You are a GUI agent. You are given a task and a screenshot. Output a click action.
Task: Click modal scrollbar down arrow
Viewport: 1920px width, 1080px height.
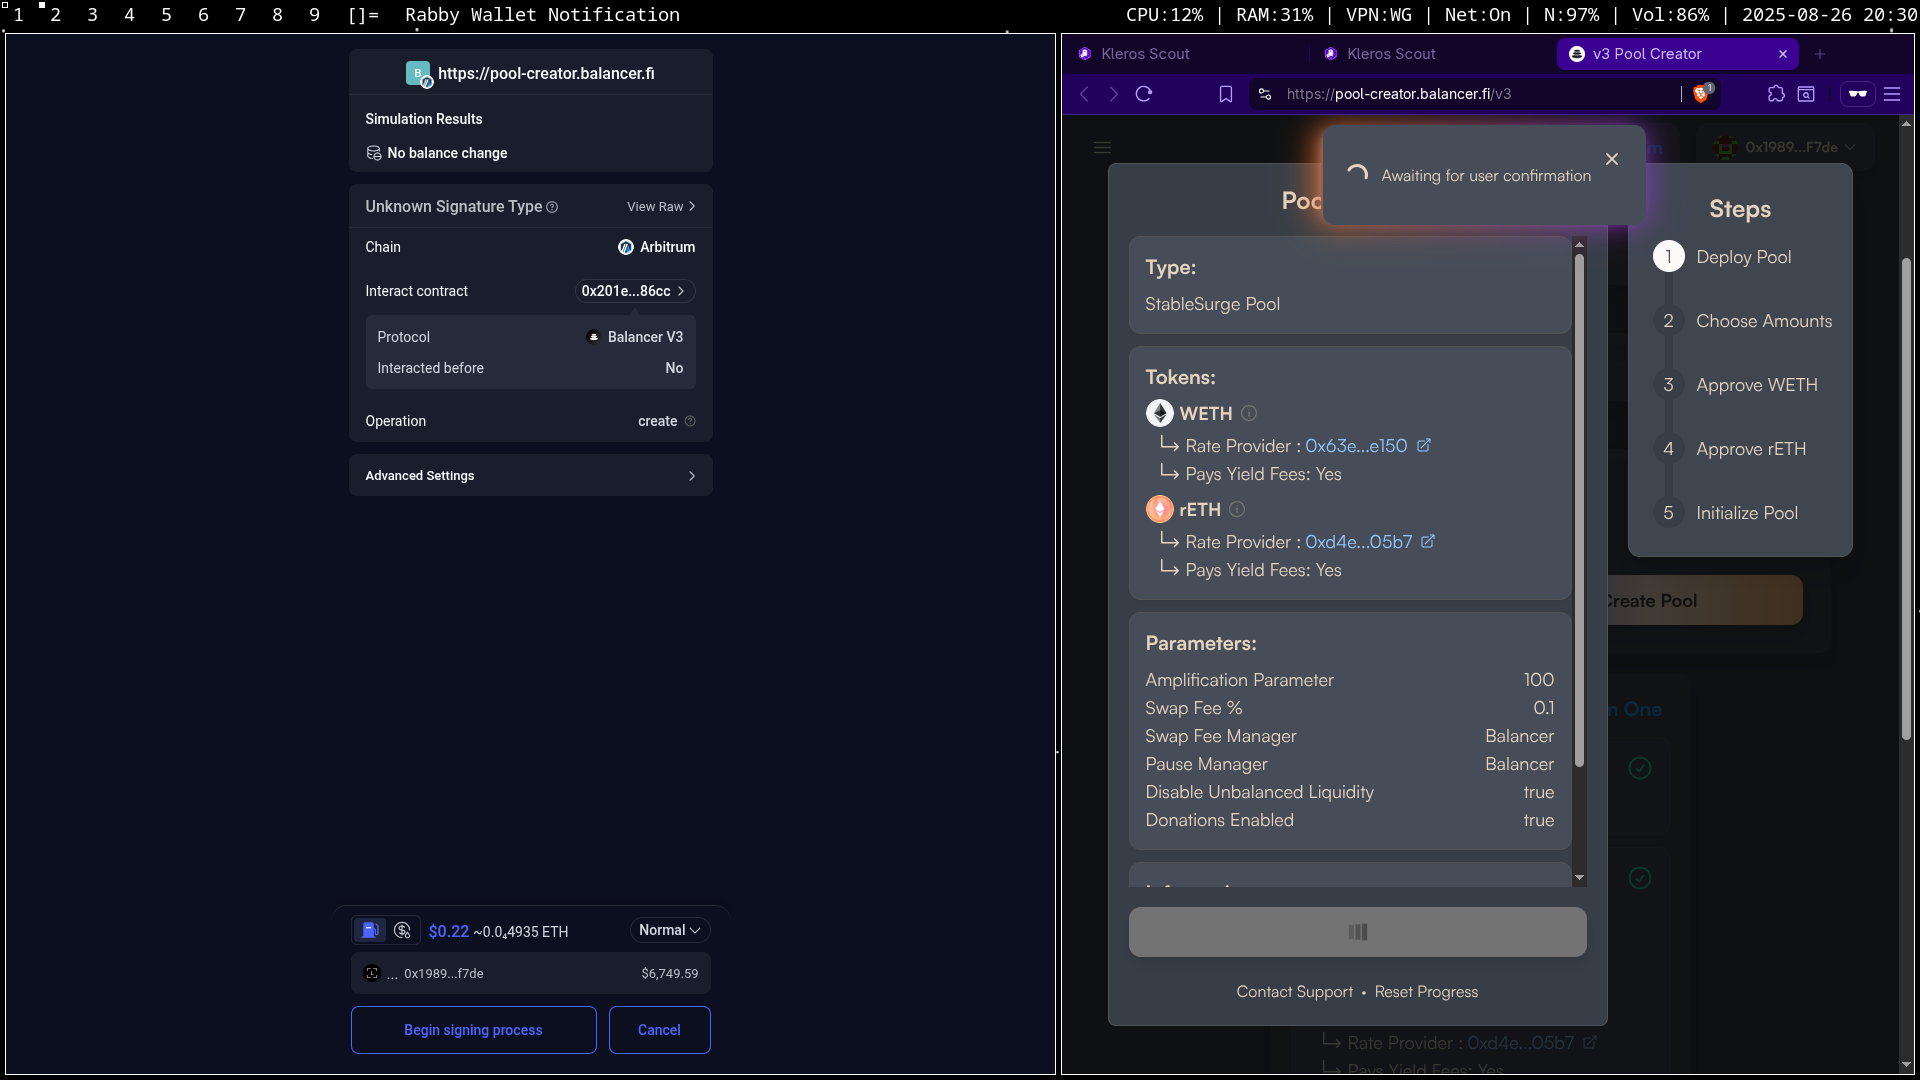(1579, 878)
